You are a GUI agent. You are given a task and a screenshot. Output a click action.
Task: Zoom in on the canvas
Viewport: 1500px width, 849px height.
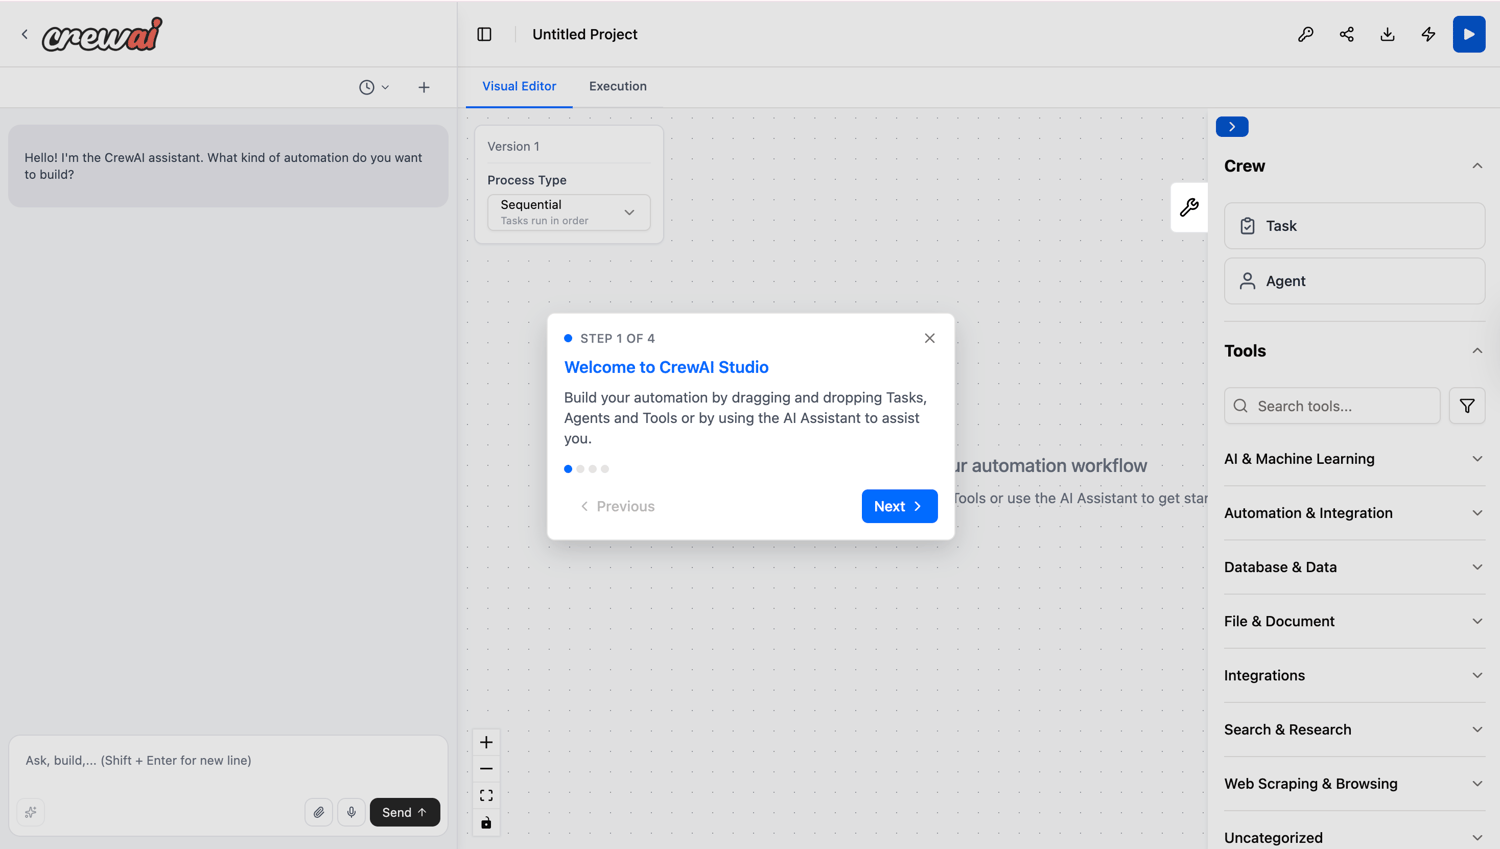coord(486,742)
